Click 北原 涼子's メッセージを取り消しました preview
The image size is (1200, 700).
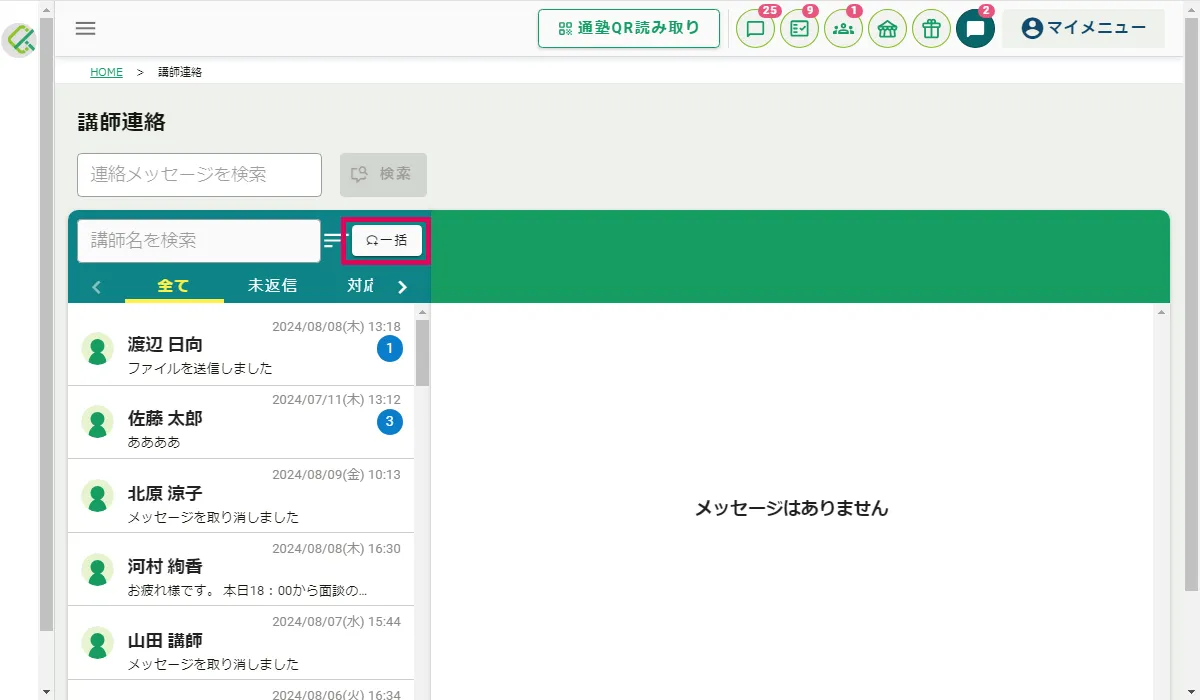click(x=213, y=517)
